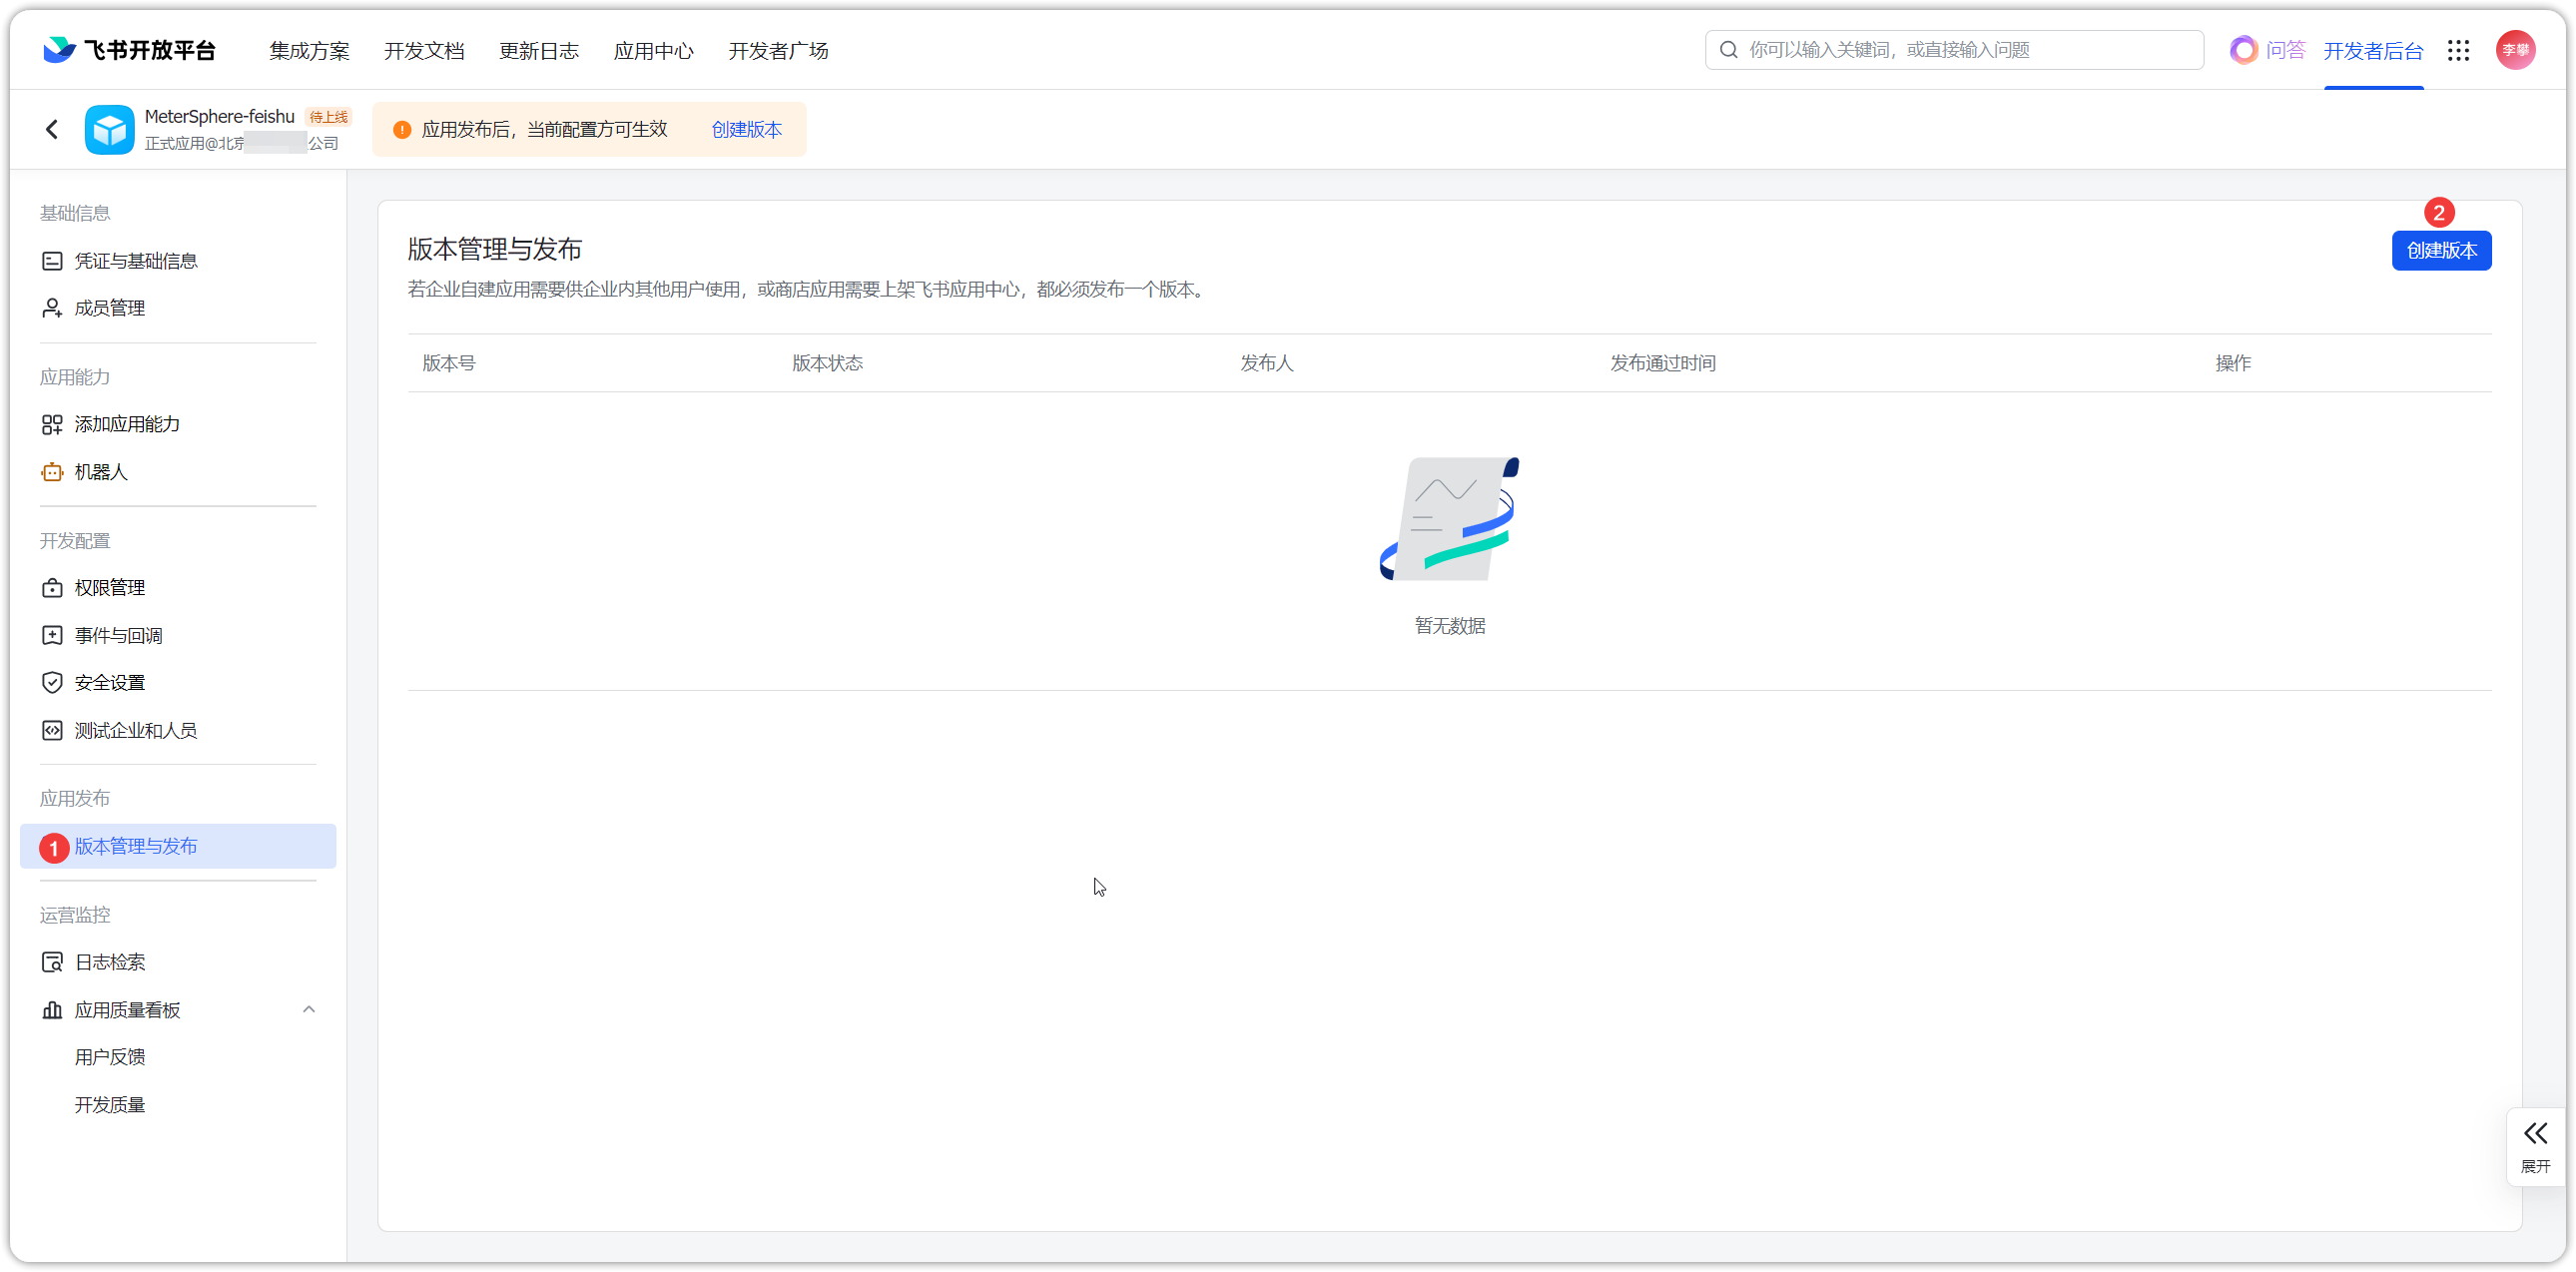Open the nine-dot apps grid icon
The height and width of the screenshot is (1272, 2576).
pos(2458,50)
